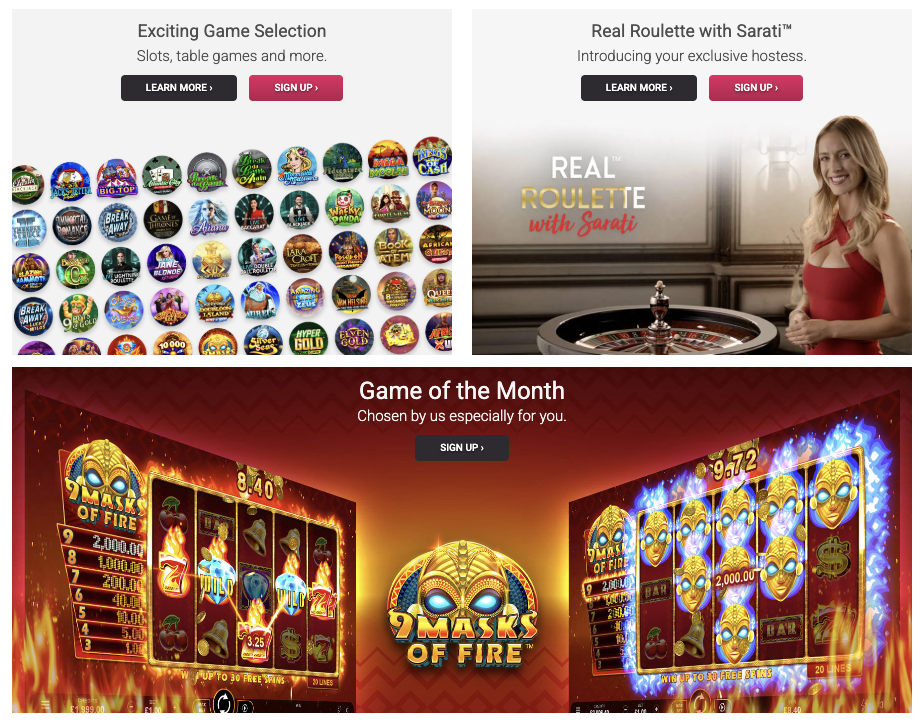Open the 9 Pots of Gold icon
This screenshot has width=924, height=722.
pos(78,313)
